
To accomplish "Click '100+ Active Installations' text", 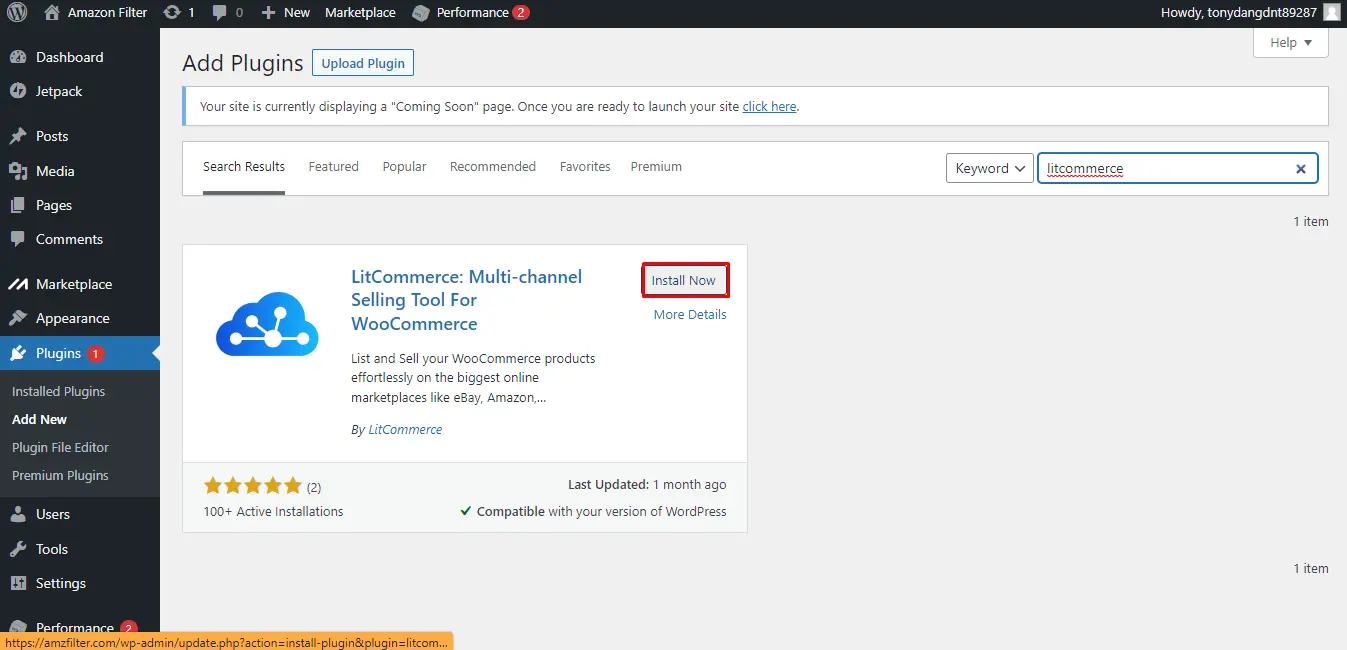I will [x=273, y=511].
